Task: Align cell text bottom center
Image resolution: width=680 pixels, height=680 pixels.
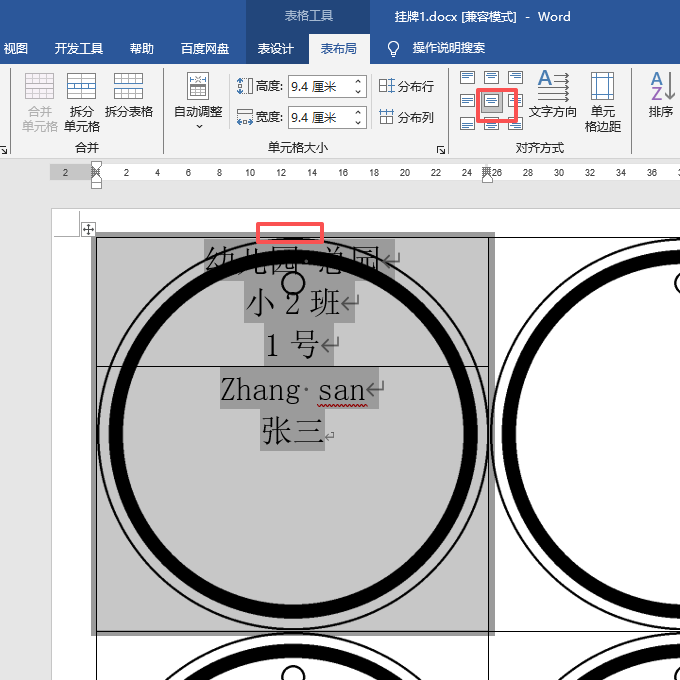Action: 491,125
